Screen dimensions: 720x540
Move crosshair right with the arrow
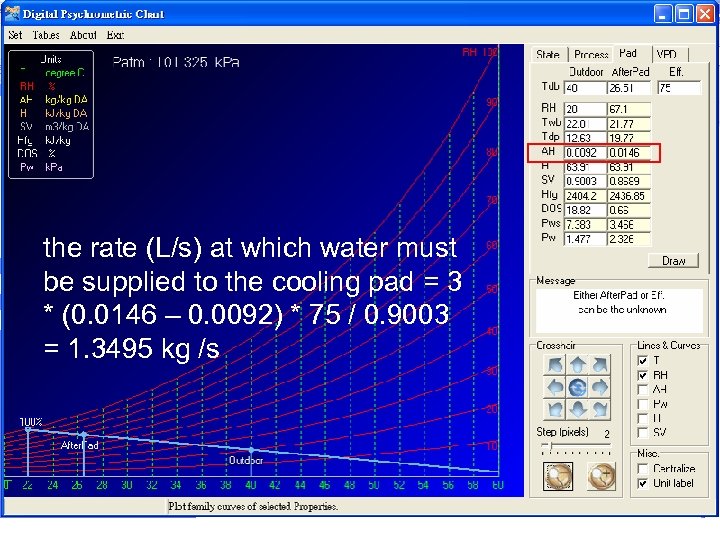point(600,388)
